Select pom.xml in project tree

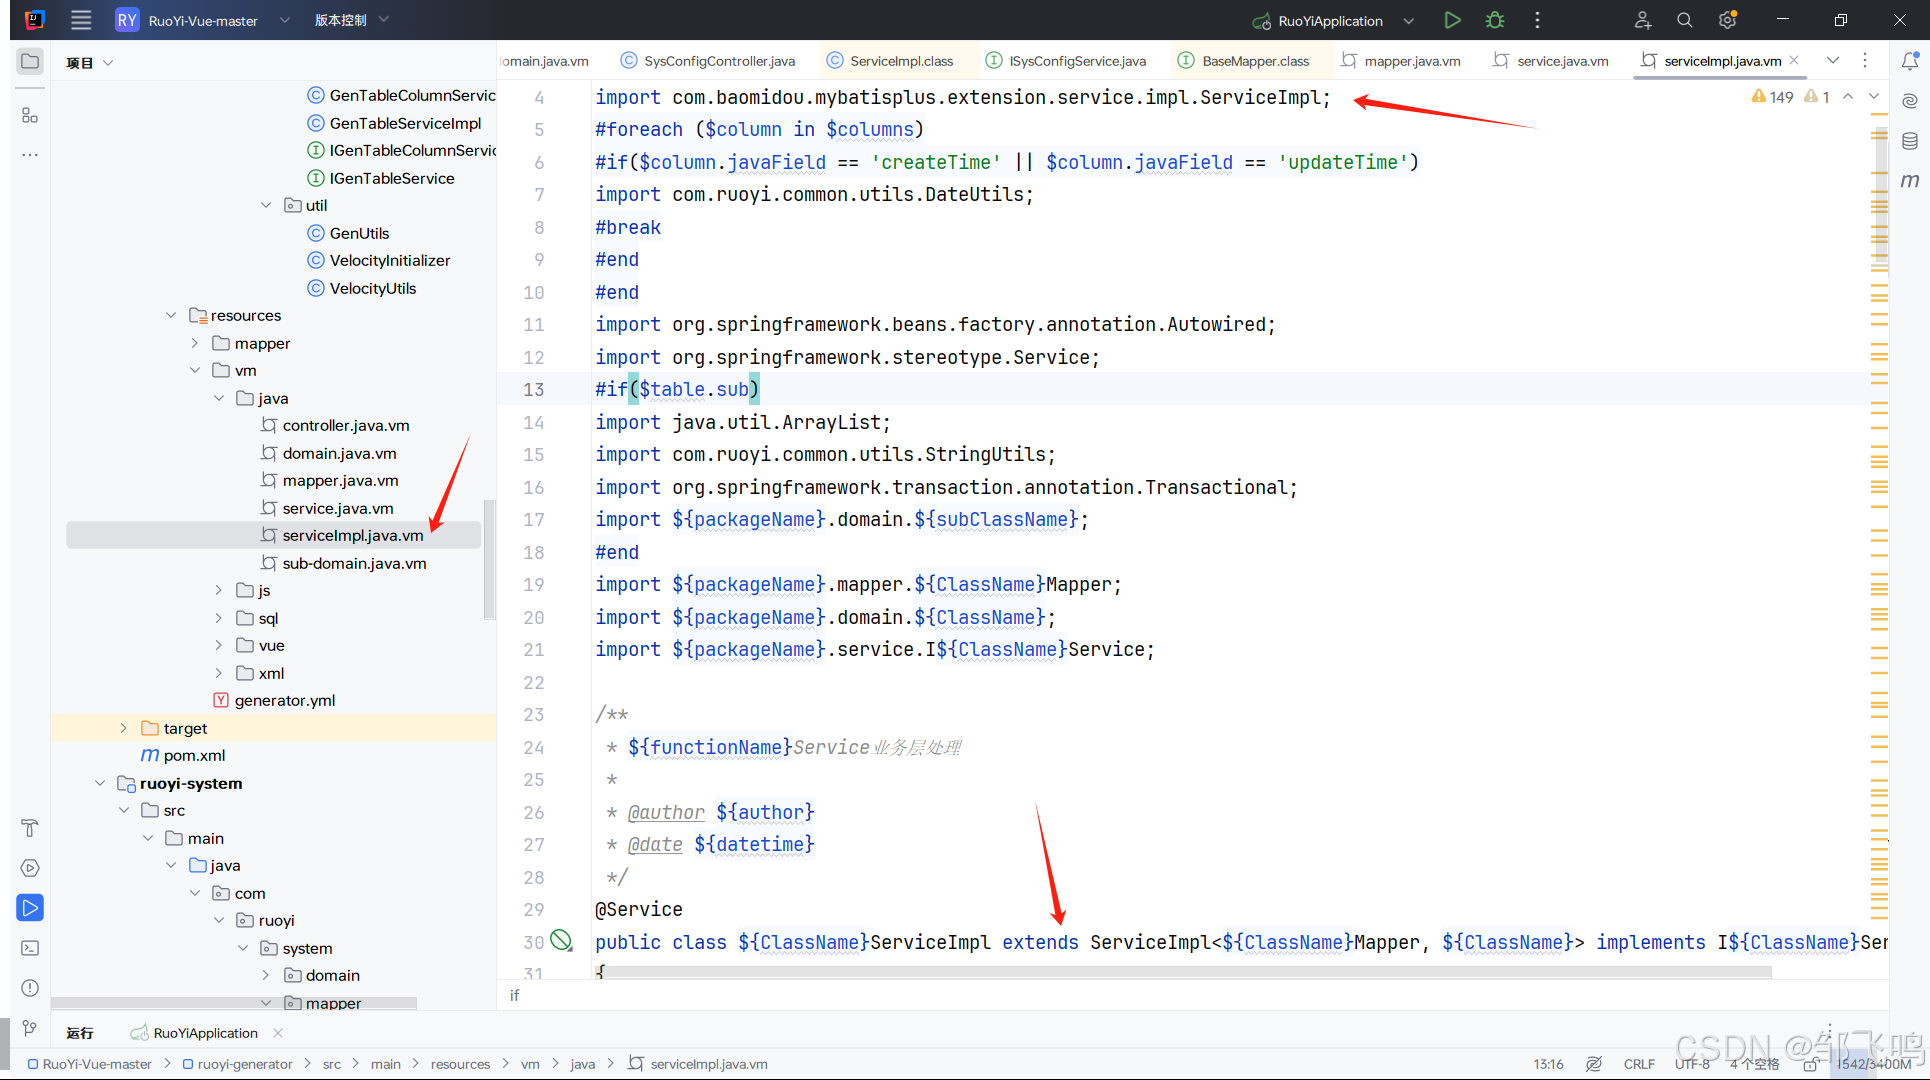(x=194, y=755)
